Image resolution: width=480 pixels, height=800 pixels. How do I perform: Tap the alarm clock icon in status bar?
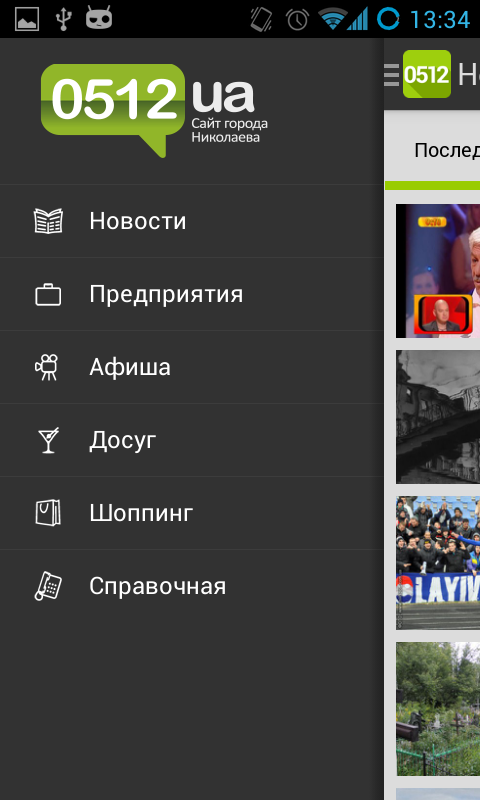tap(297, 20)
